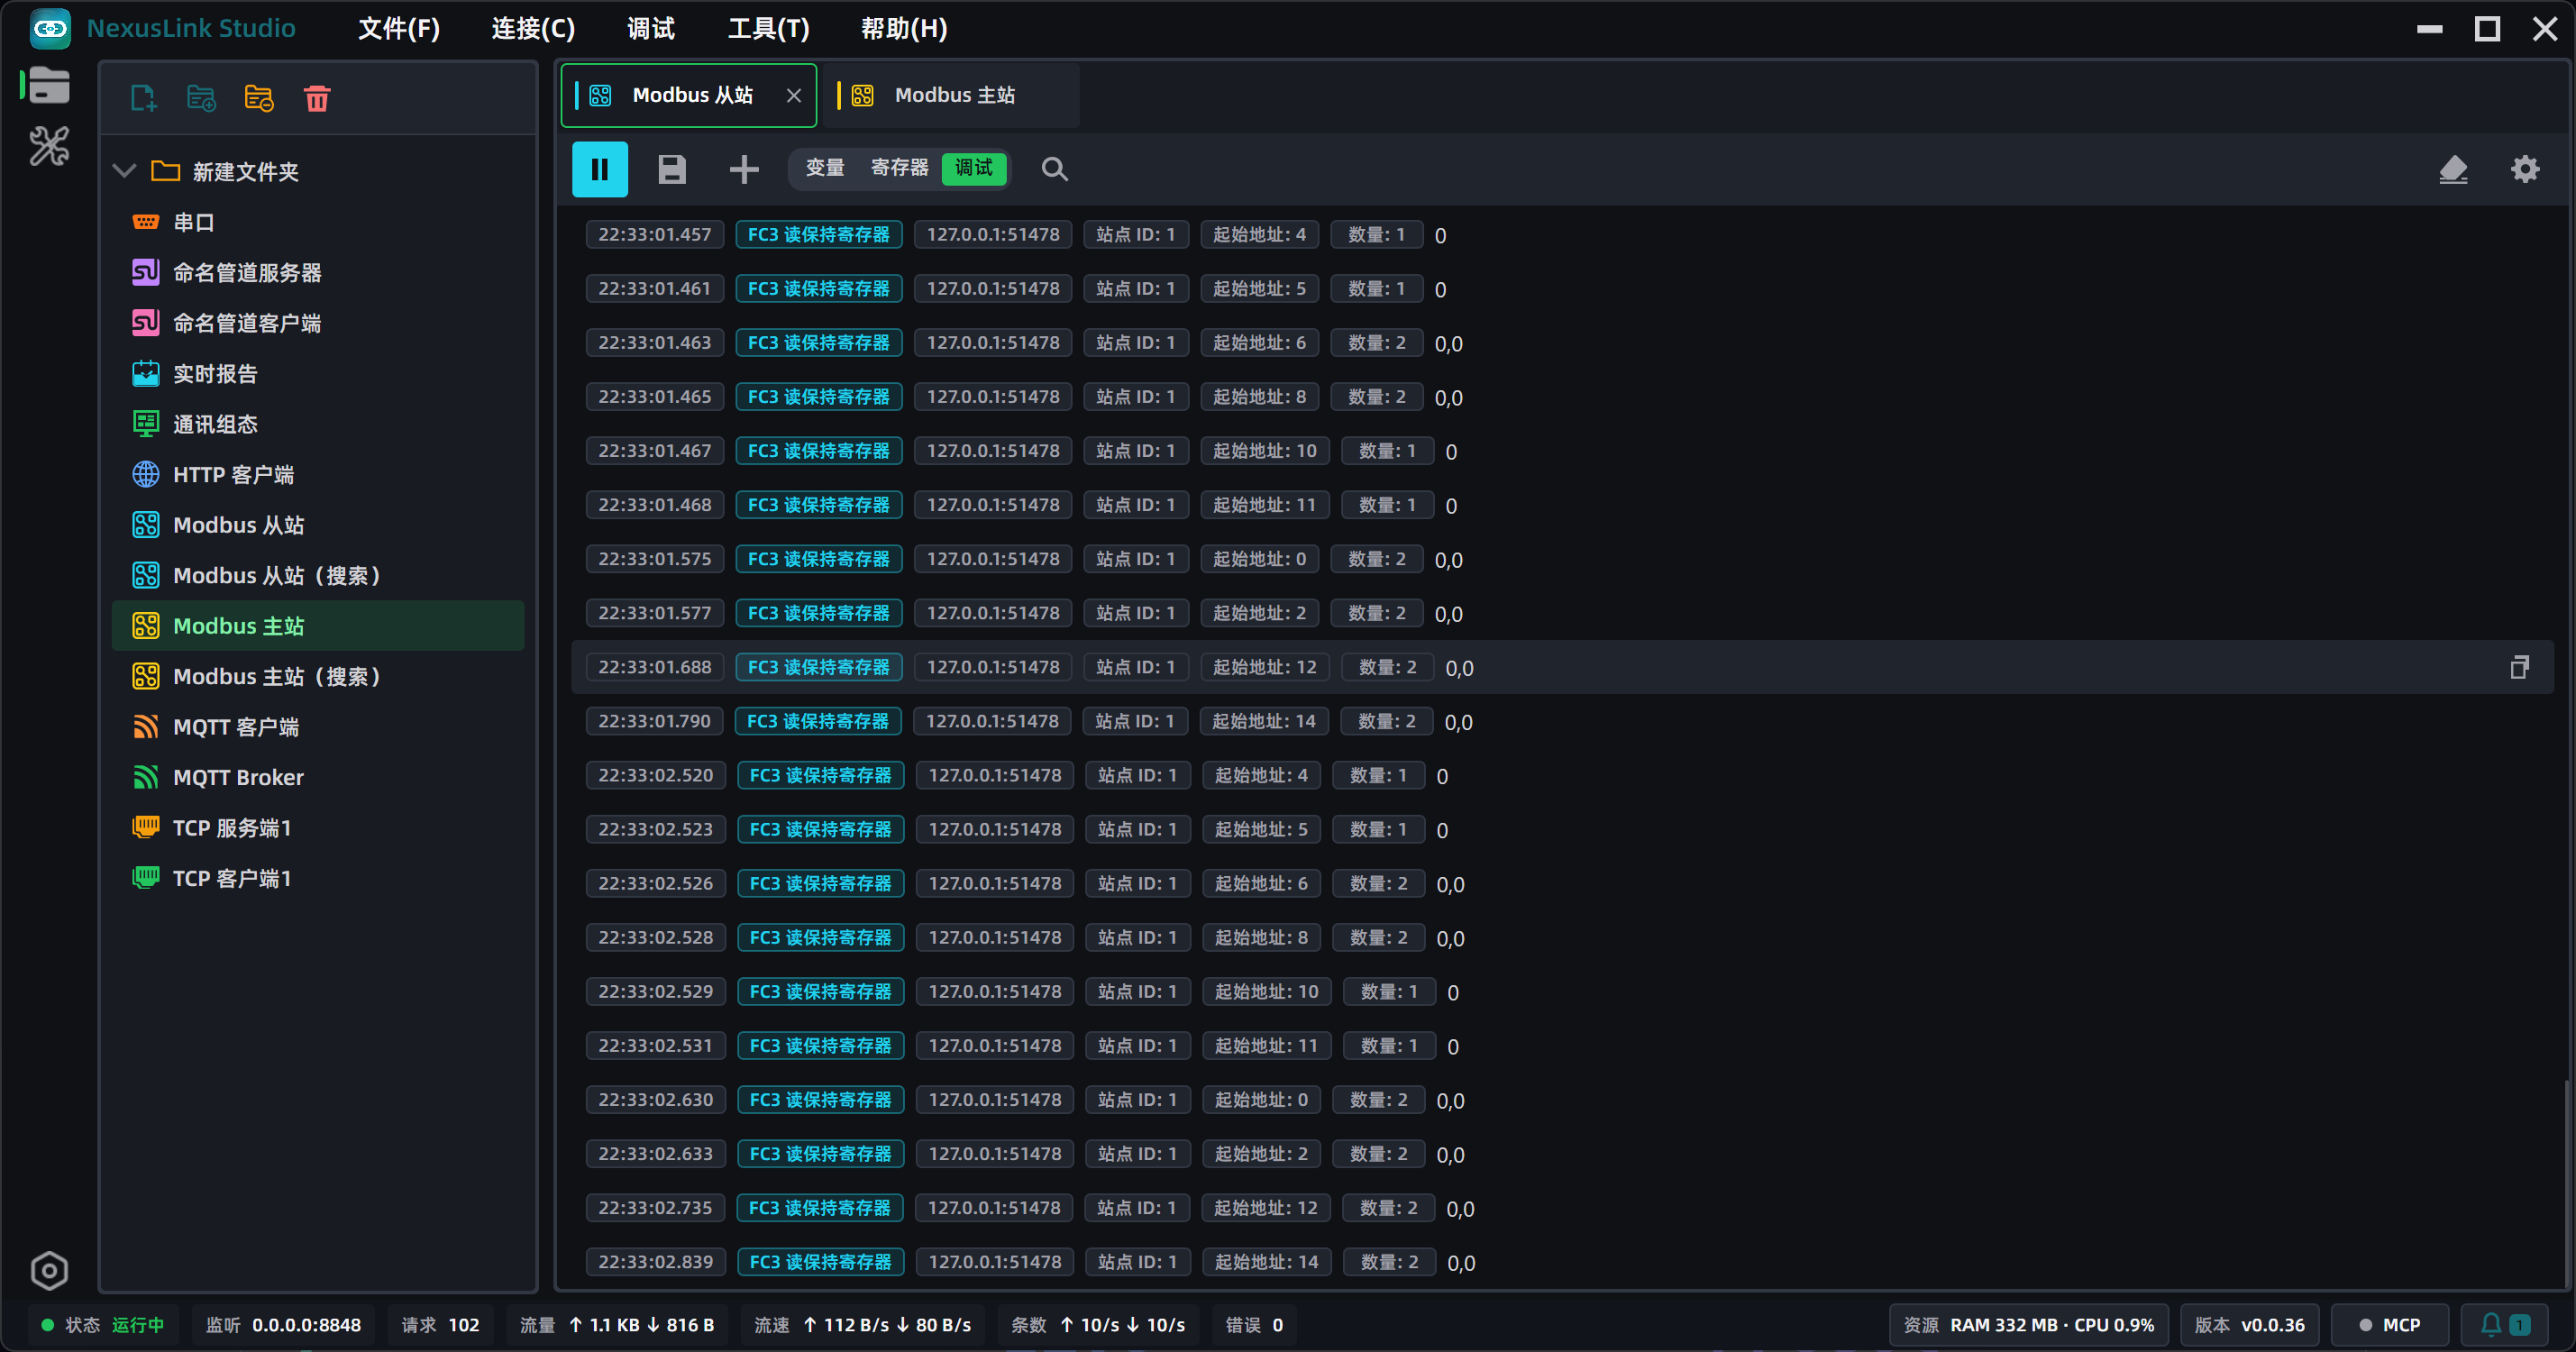Open the 文件(F) menu
The height and width of the screenshot is (1352, 2576).
pos(399,28)
